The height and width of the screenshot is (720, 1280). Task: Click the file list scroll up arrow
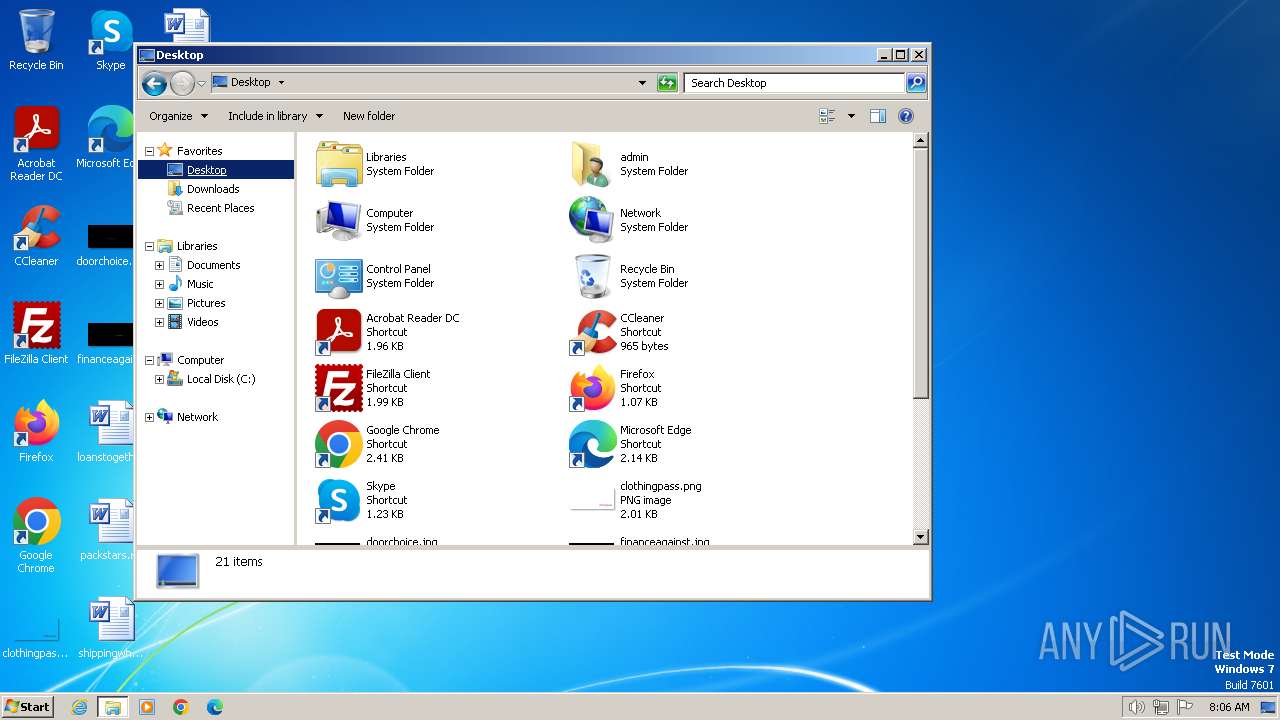921,142
